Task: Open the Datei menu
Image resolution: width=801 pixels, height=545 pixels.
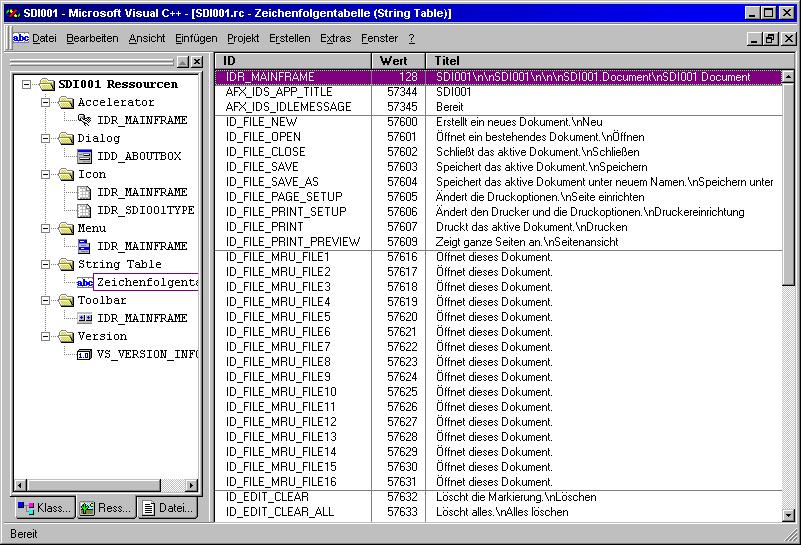Action: point(44,38)
